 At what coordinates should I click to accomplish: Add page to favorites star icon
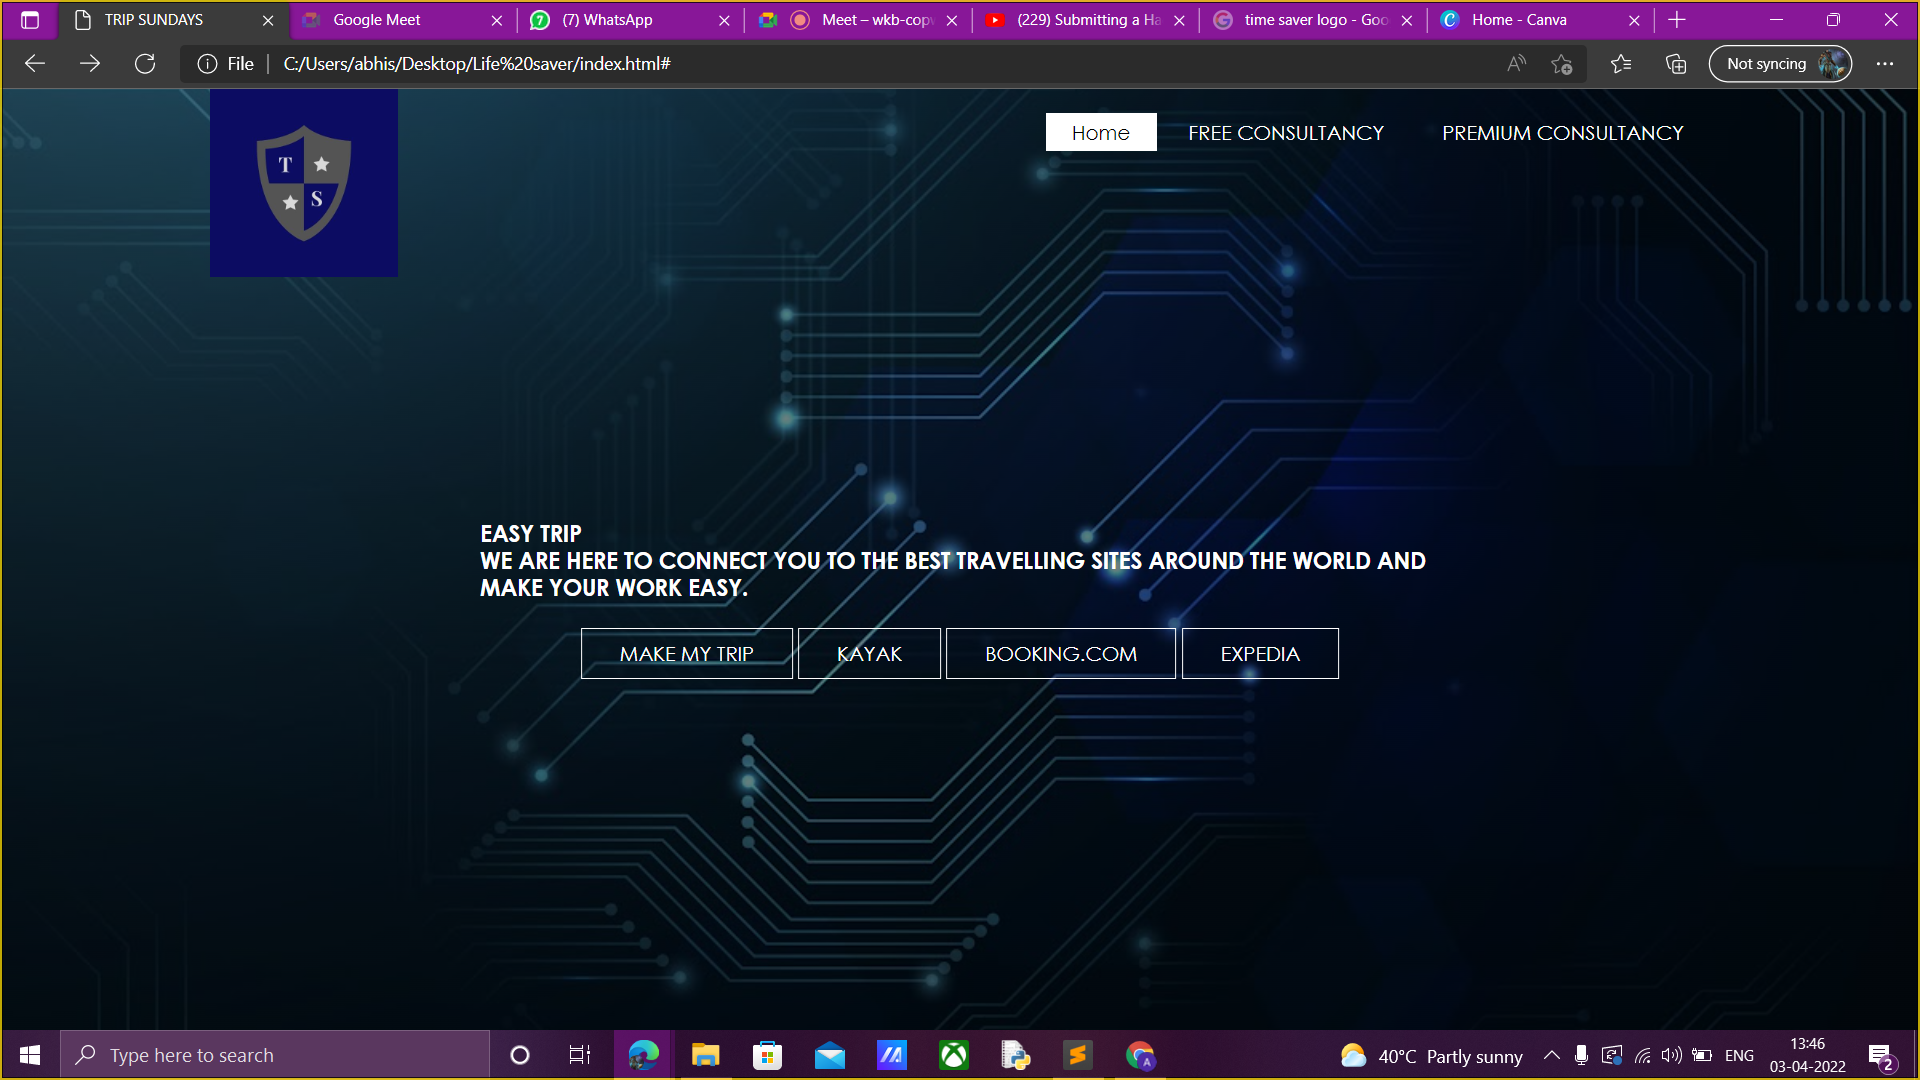tap(1561, 64)
